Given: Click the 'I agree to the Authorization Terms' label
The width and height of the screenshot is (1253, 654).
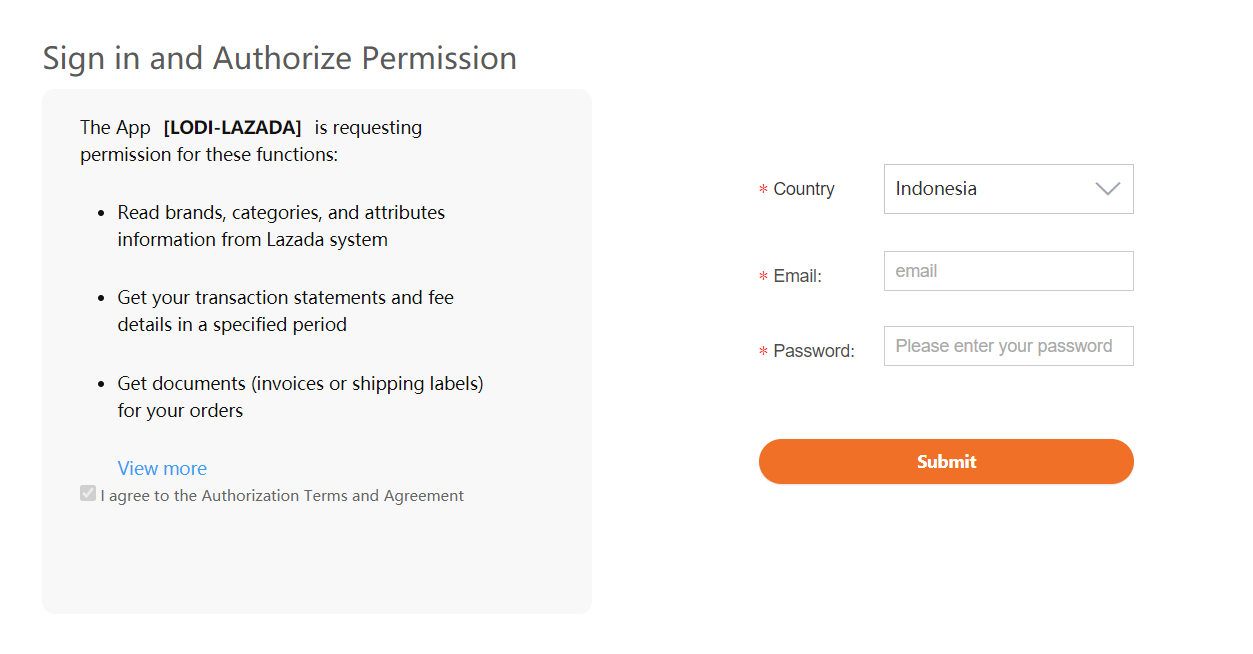Looking at the screenshot, I should coord(282,496).
